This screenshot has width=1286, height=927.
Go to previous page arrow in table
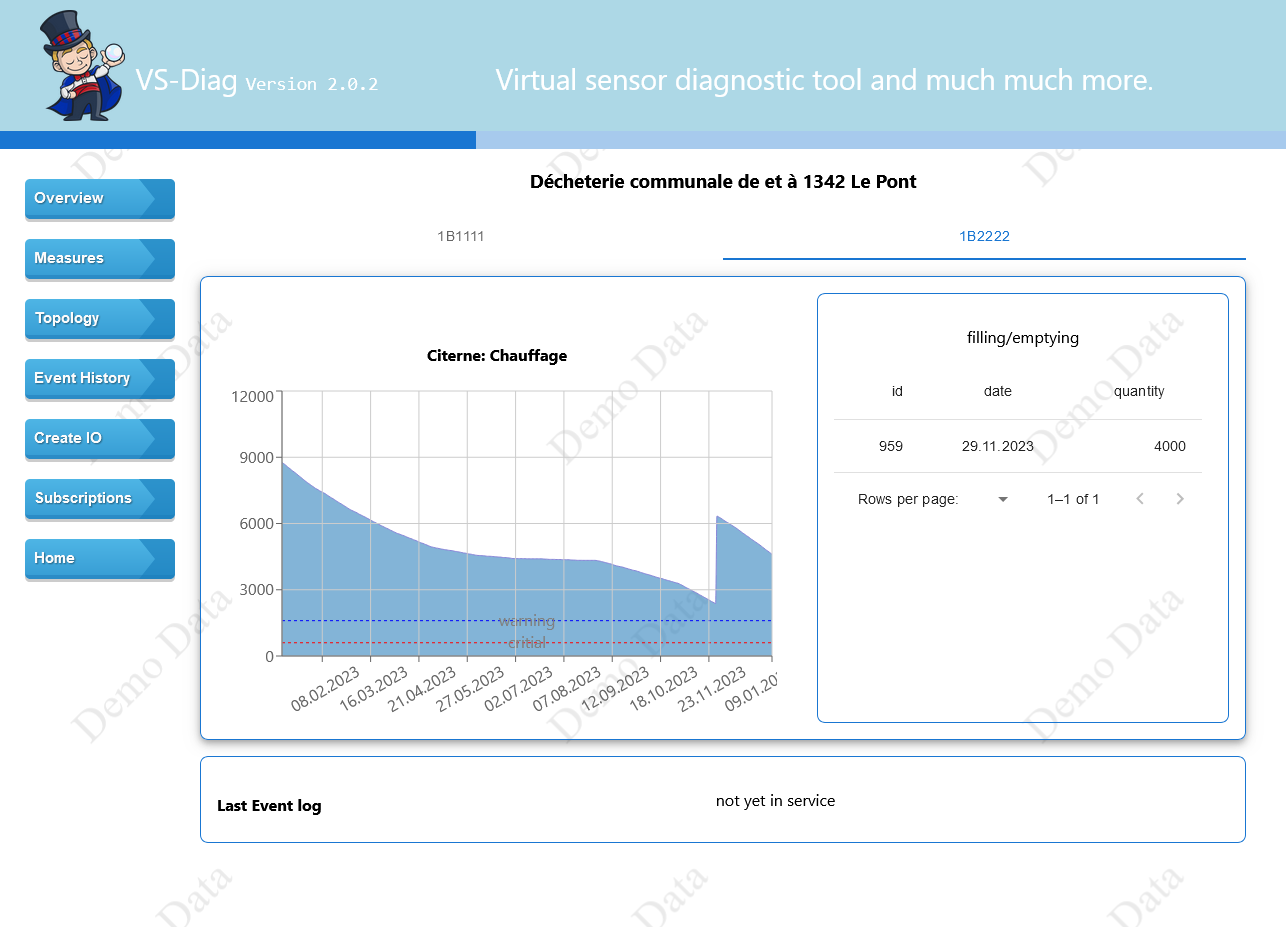(x=1140, y=499)
